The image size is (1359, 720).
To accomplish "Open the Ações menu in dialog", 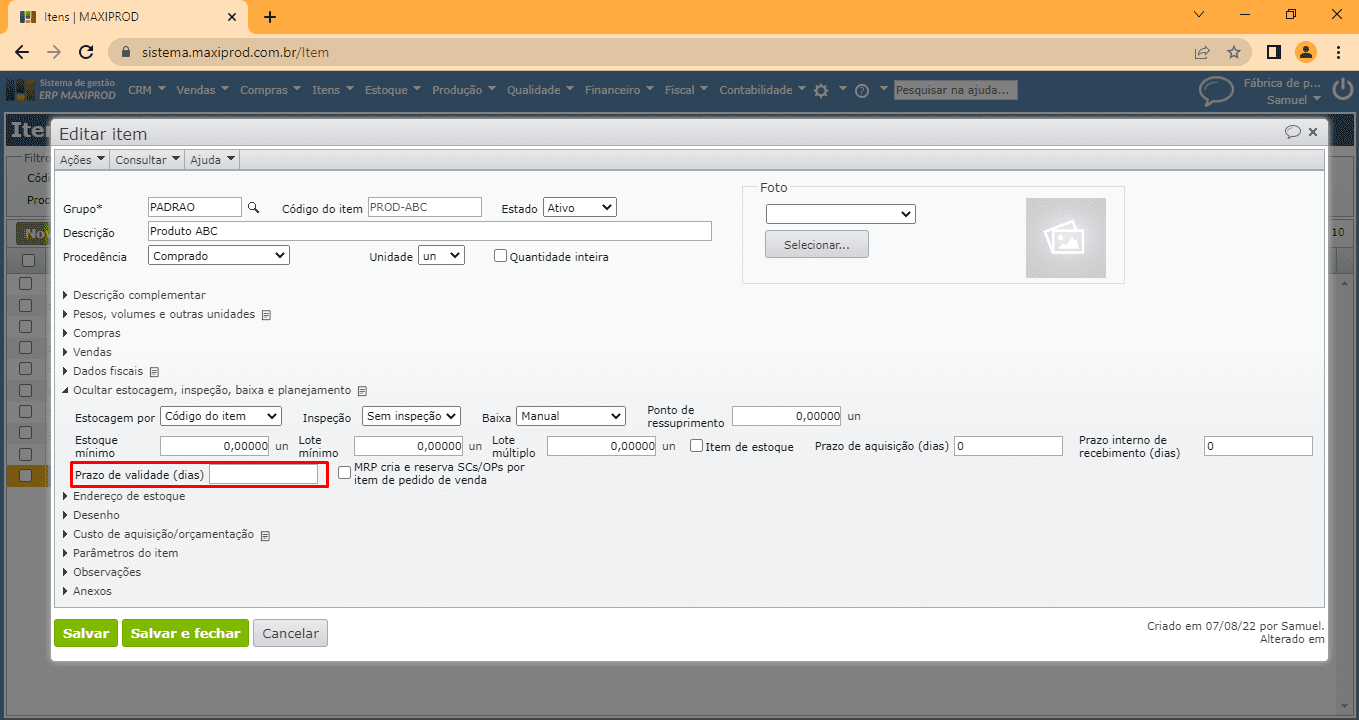I will pyautogui.click(x=82, y=159).
